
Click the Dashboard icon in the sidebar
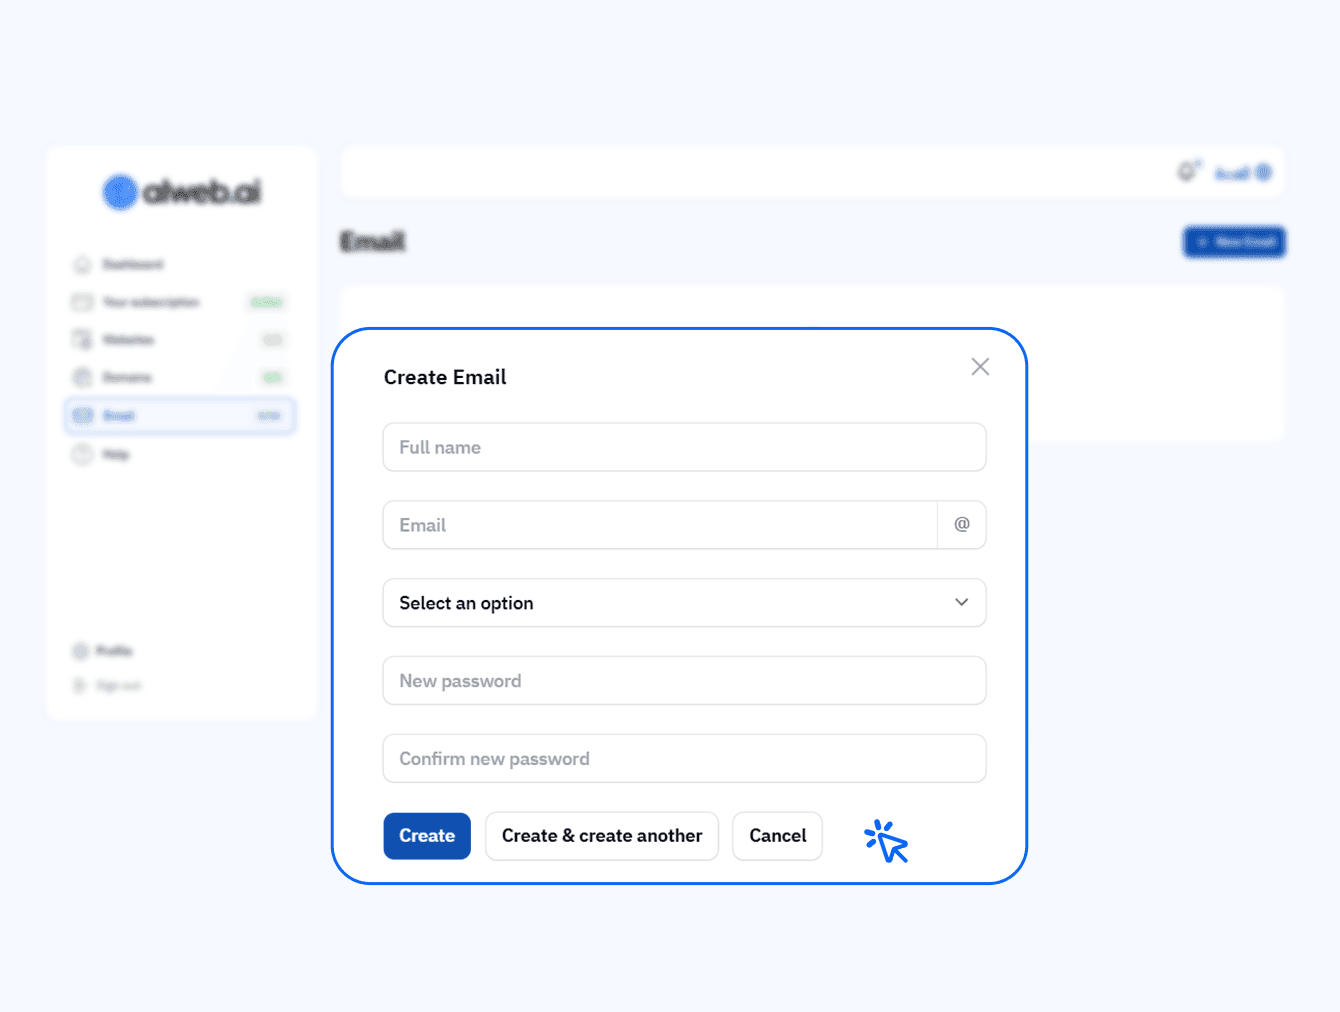[x=82, y=264]
